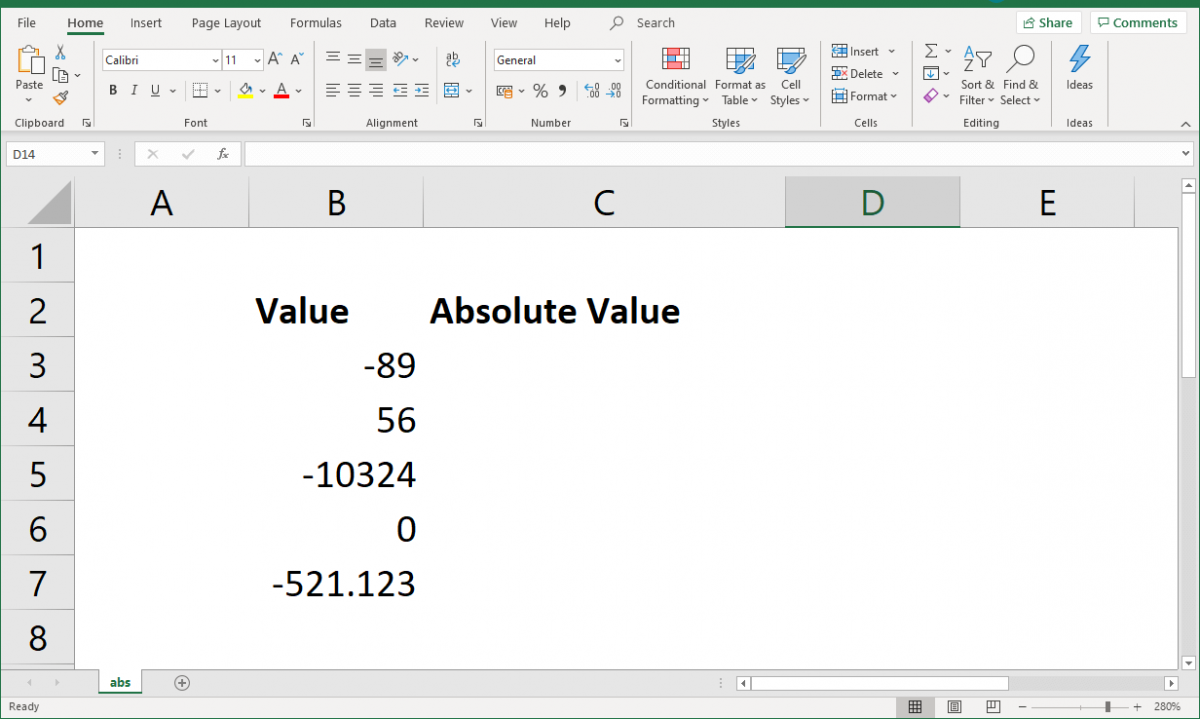
Task: Click Merge & Center icon
Action: (452, 91)
